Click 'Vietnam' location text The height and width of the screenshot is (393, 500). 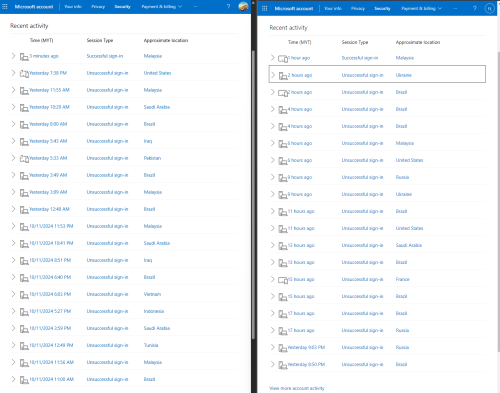pos(152,294)
